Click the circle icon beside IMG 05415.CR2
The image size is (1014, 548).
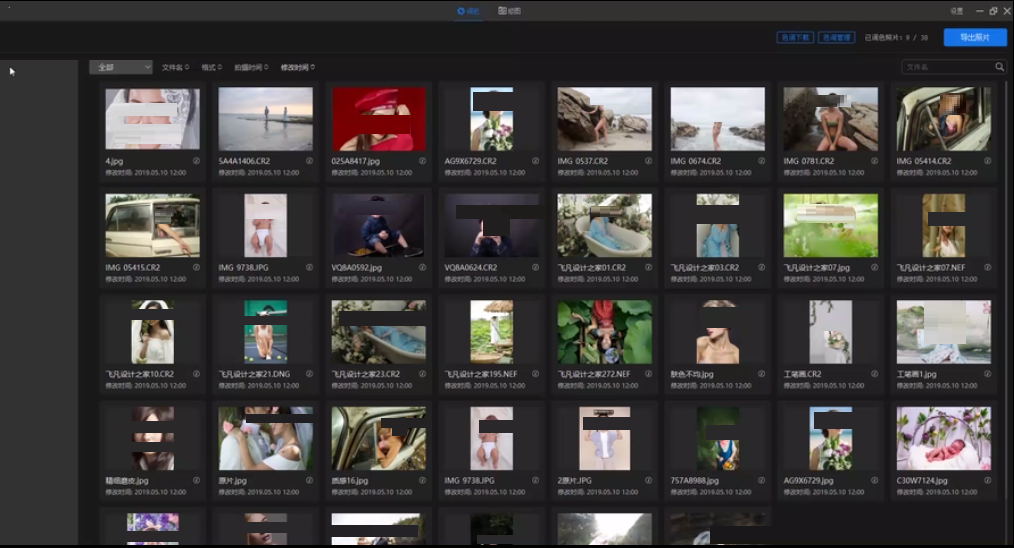[x=196, y=267]
